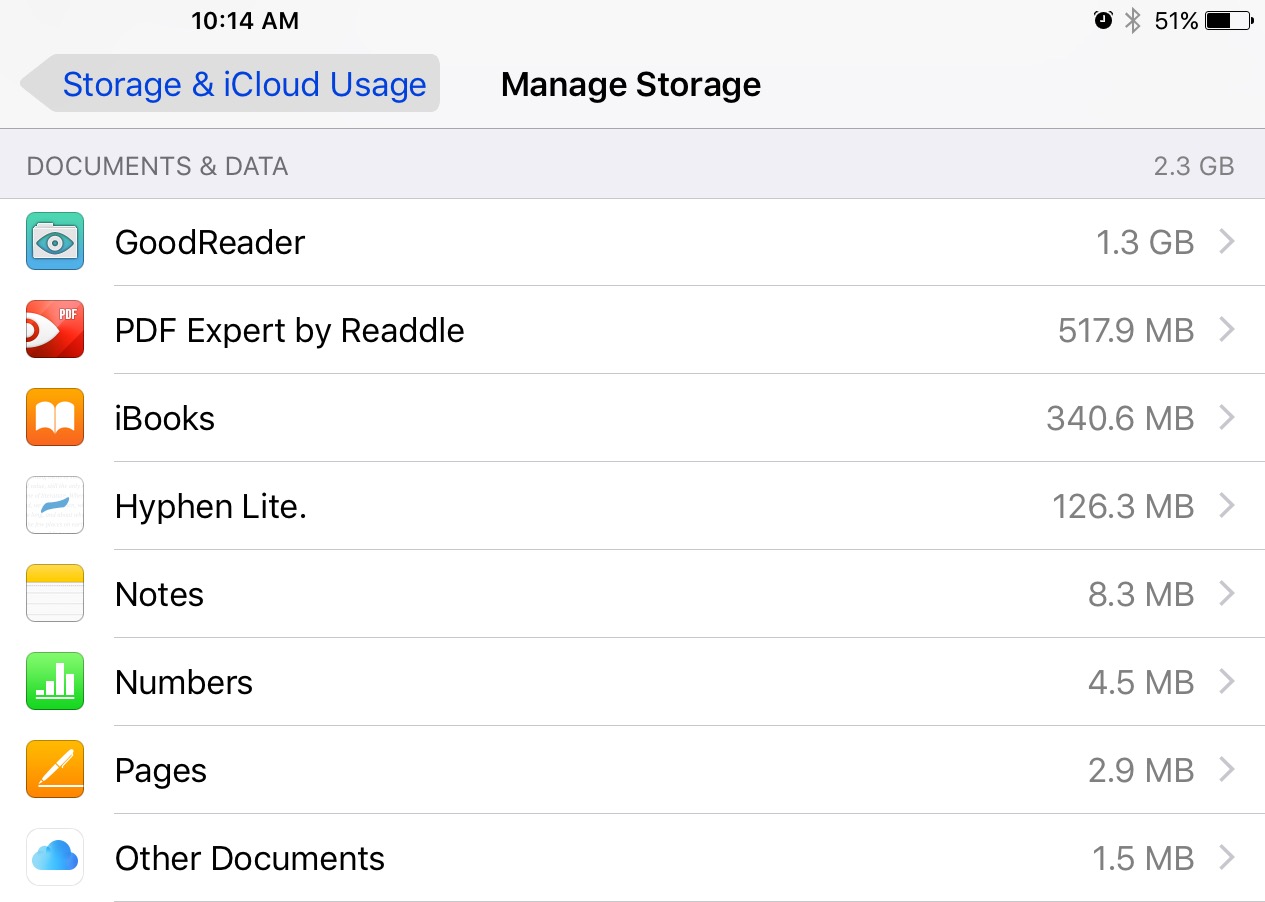Go back to Storage & iCloud Usage
Image resolution: width=1265 pixels, height=902 pixels.
pyautogui.click(x=230, y=84)
